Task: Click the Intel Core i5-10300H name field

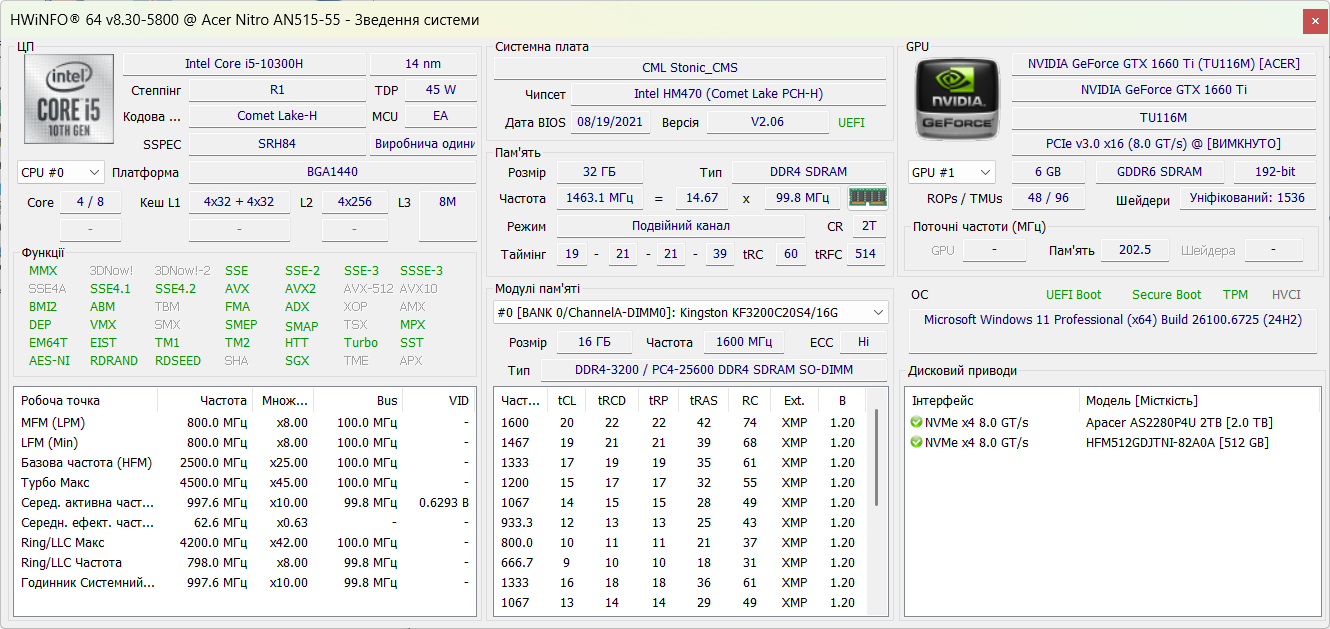Action: (244, 64)
